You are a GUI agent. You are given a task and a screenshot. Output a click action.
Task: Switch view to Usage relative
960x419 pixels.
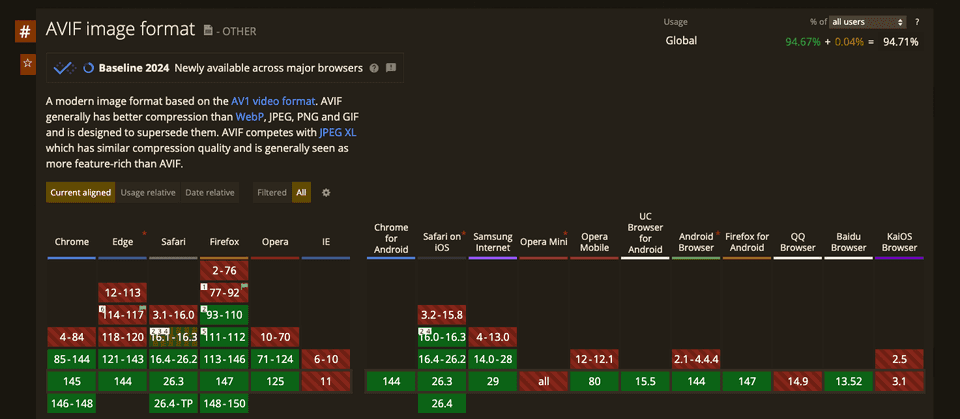(148, 193)
